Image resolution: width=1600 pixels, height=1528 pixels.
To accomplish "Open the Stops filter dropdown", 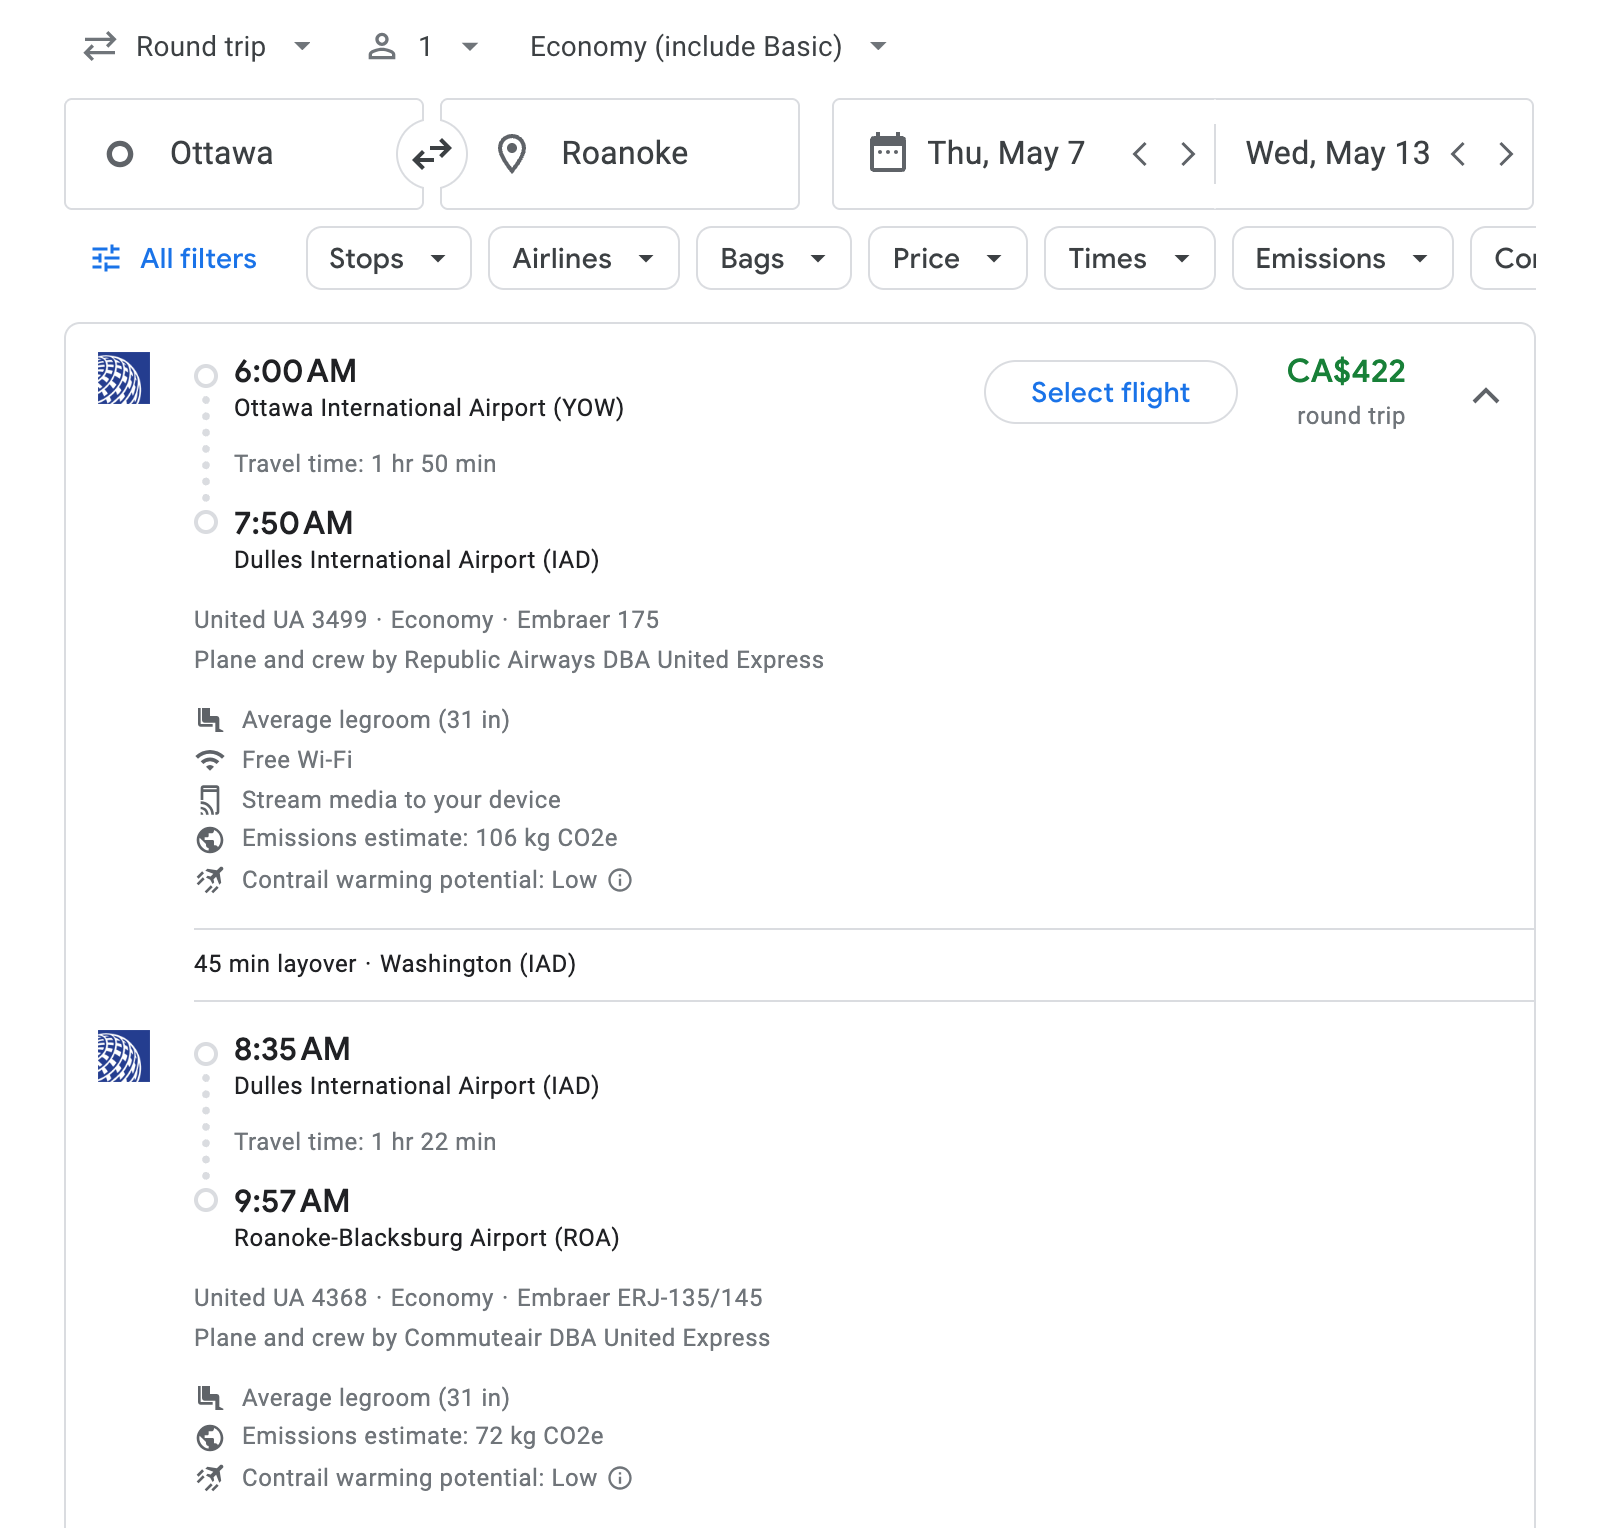I will click(x=388, y=258).
